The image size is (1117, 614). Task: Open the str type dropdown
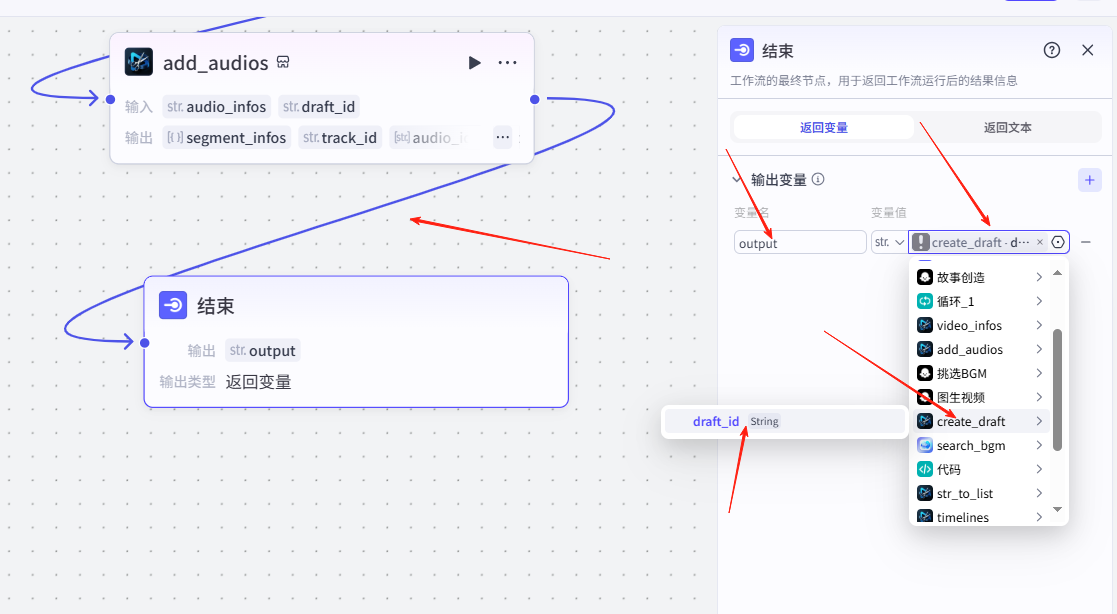pyautogui.click(x=889, y=242)
